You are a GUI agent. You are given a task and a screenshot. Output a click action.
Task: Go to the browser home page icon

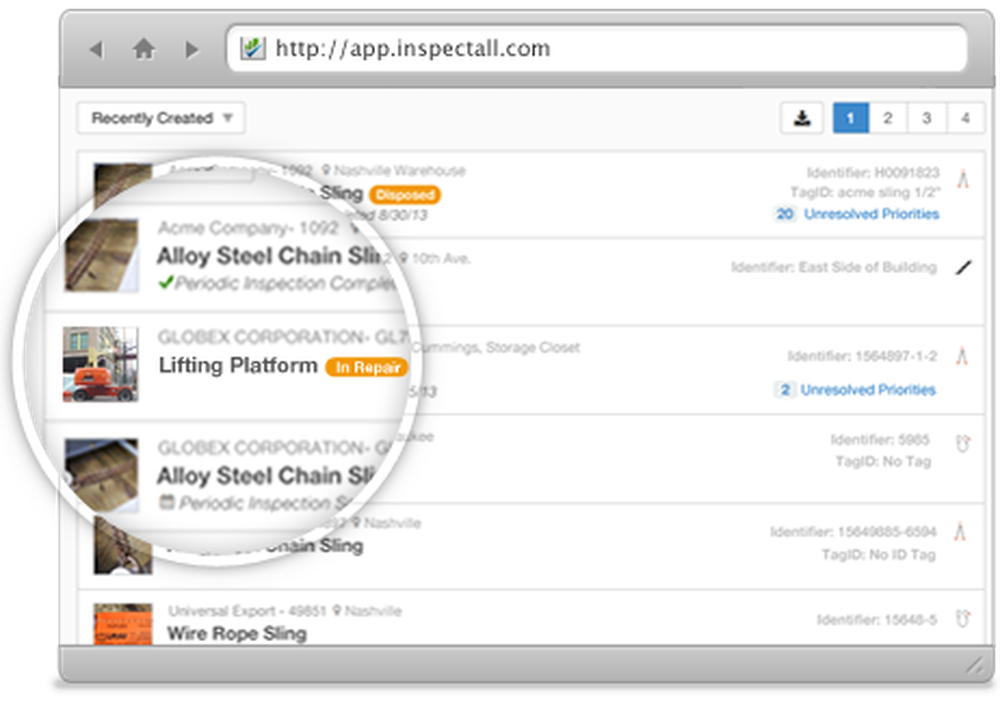click(x=144, y=49)
